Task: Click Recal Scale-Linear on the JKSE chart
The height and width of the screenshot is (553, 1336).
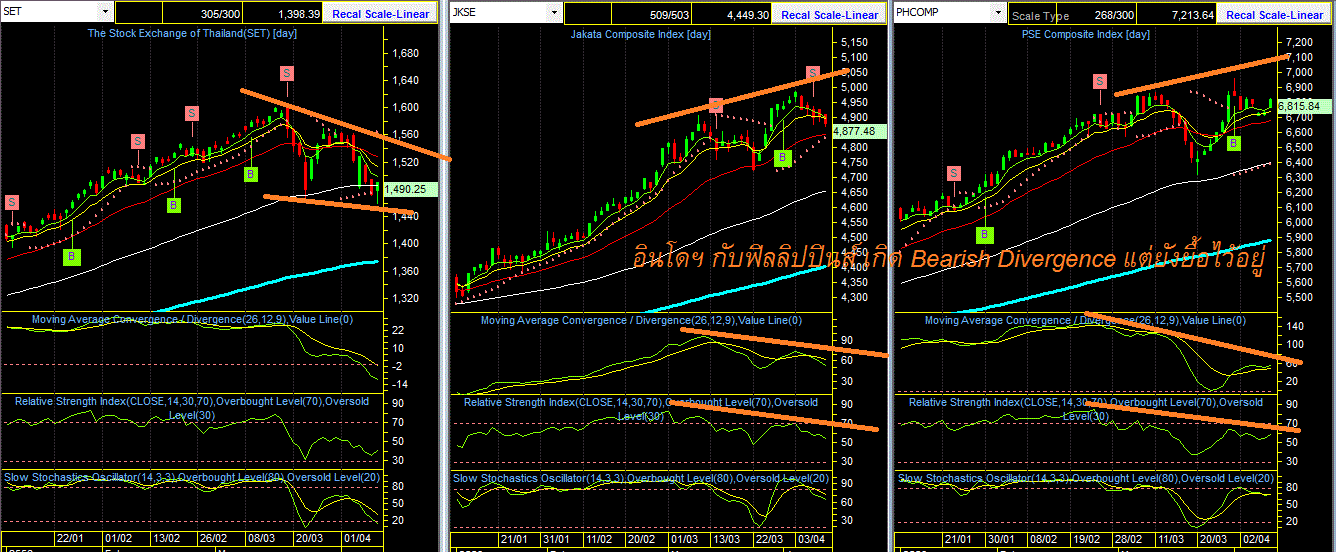Action: [x=830, y=15]
